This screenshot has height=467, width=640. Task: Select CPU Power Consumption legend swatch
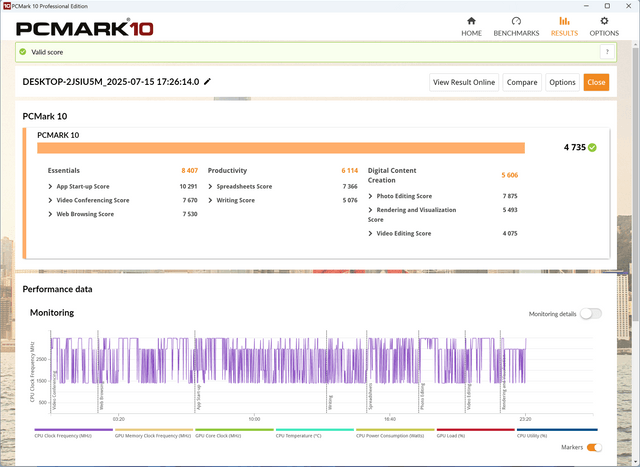pos(395,429)
